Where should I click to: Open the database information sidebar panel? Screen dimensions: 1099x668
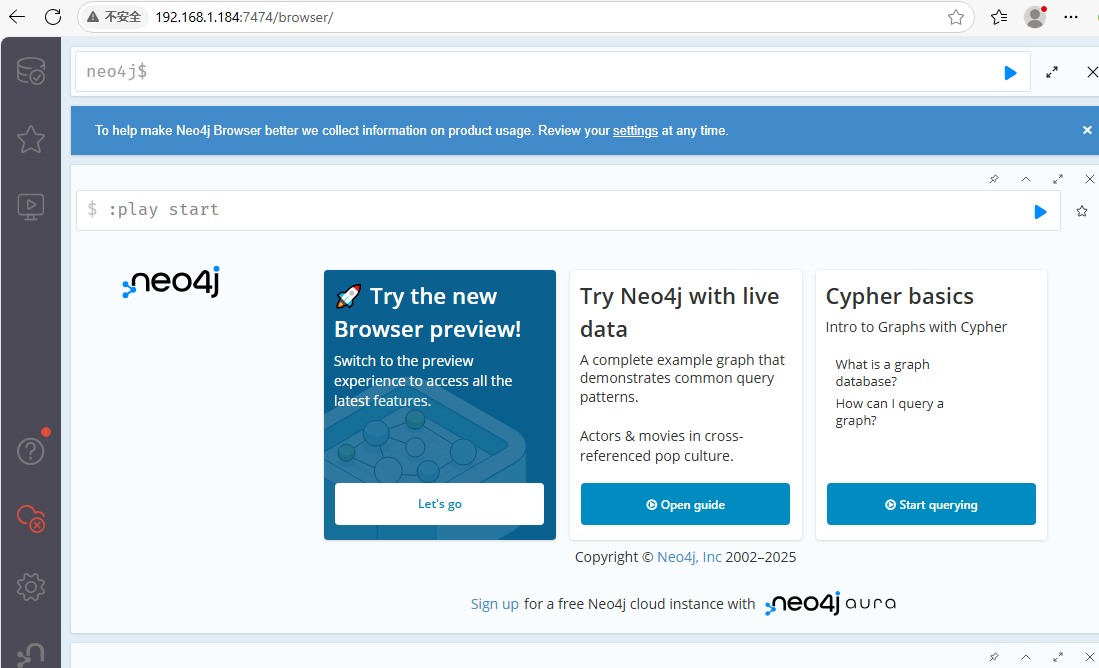click(30, 71)
